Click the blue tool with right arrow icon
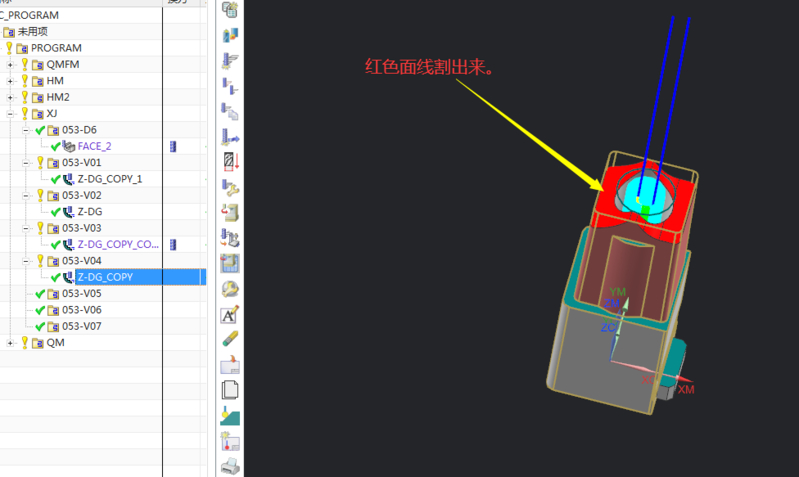 tap(229, 136)
